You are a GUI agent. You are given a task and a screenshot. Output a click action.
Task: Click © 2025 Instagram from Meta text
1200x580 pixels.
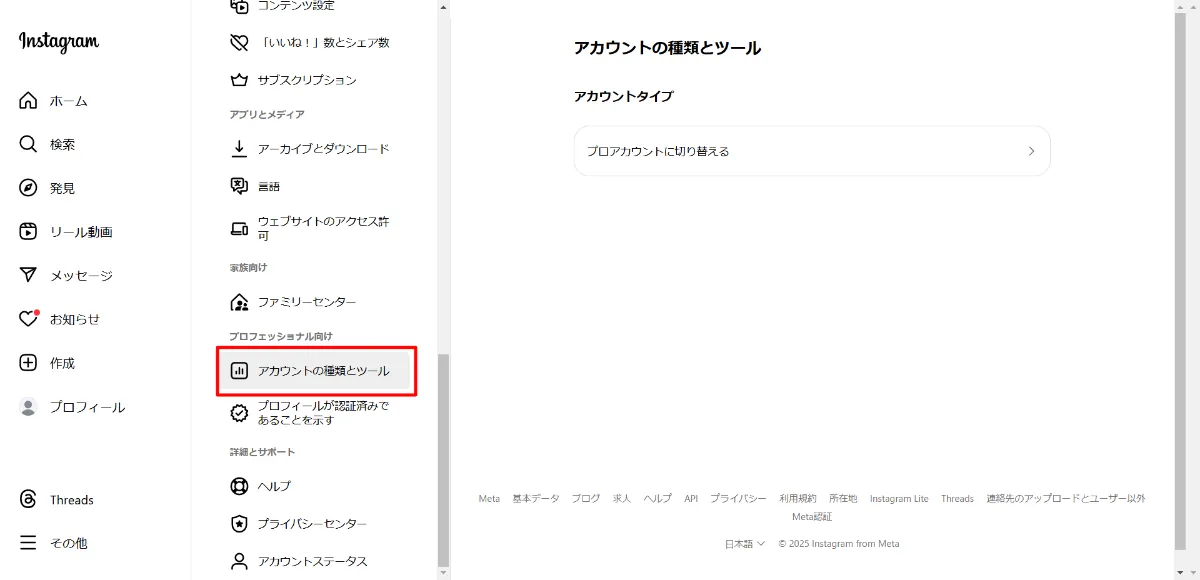tap(839, 544)
